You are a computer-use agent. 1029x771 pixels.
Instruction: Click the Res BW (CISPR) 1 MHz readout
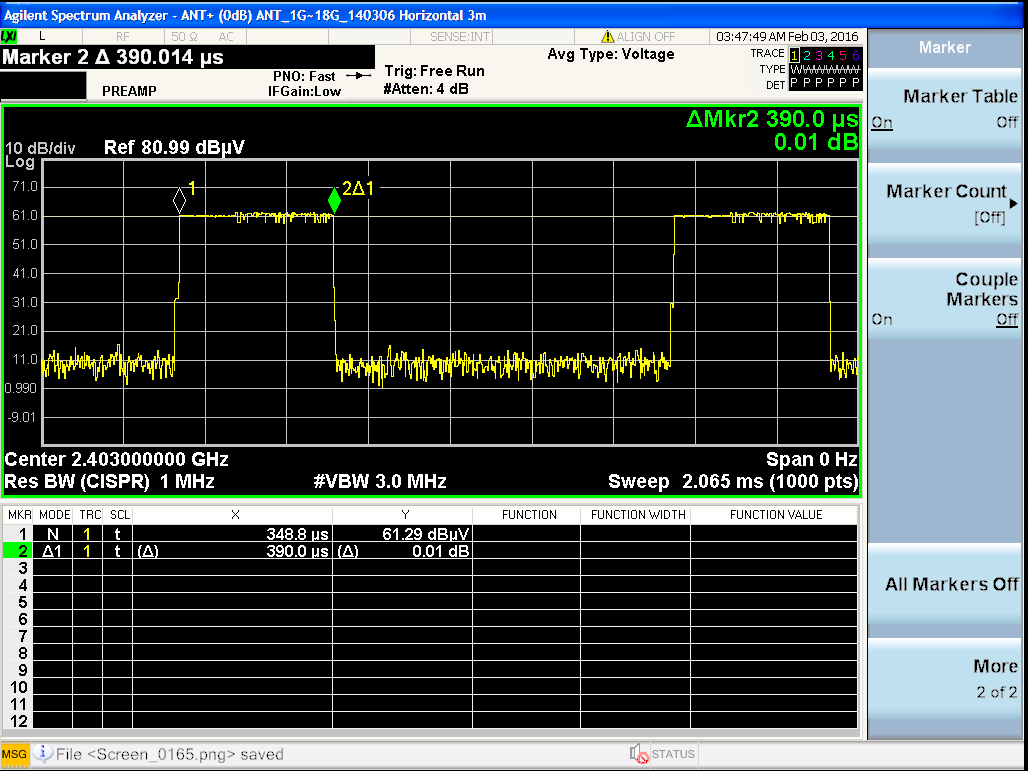[109, 482]
